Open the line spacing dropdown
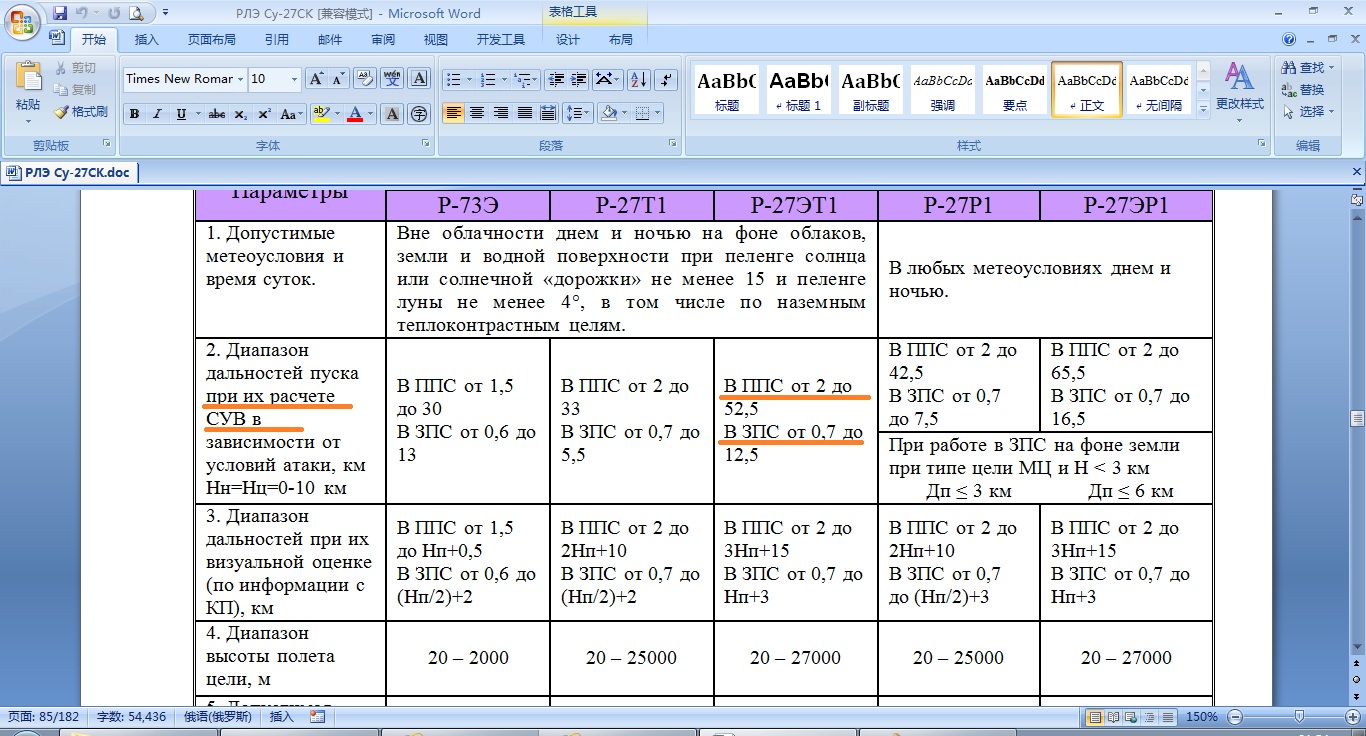The width and height of the screenshot is (1366, 736). tap(577, 113)
